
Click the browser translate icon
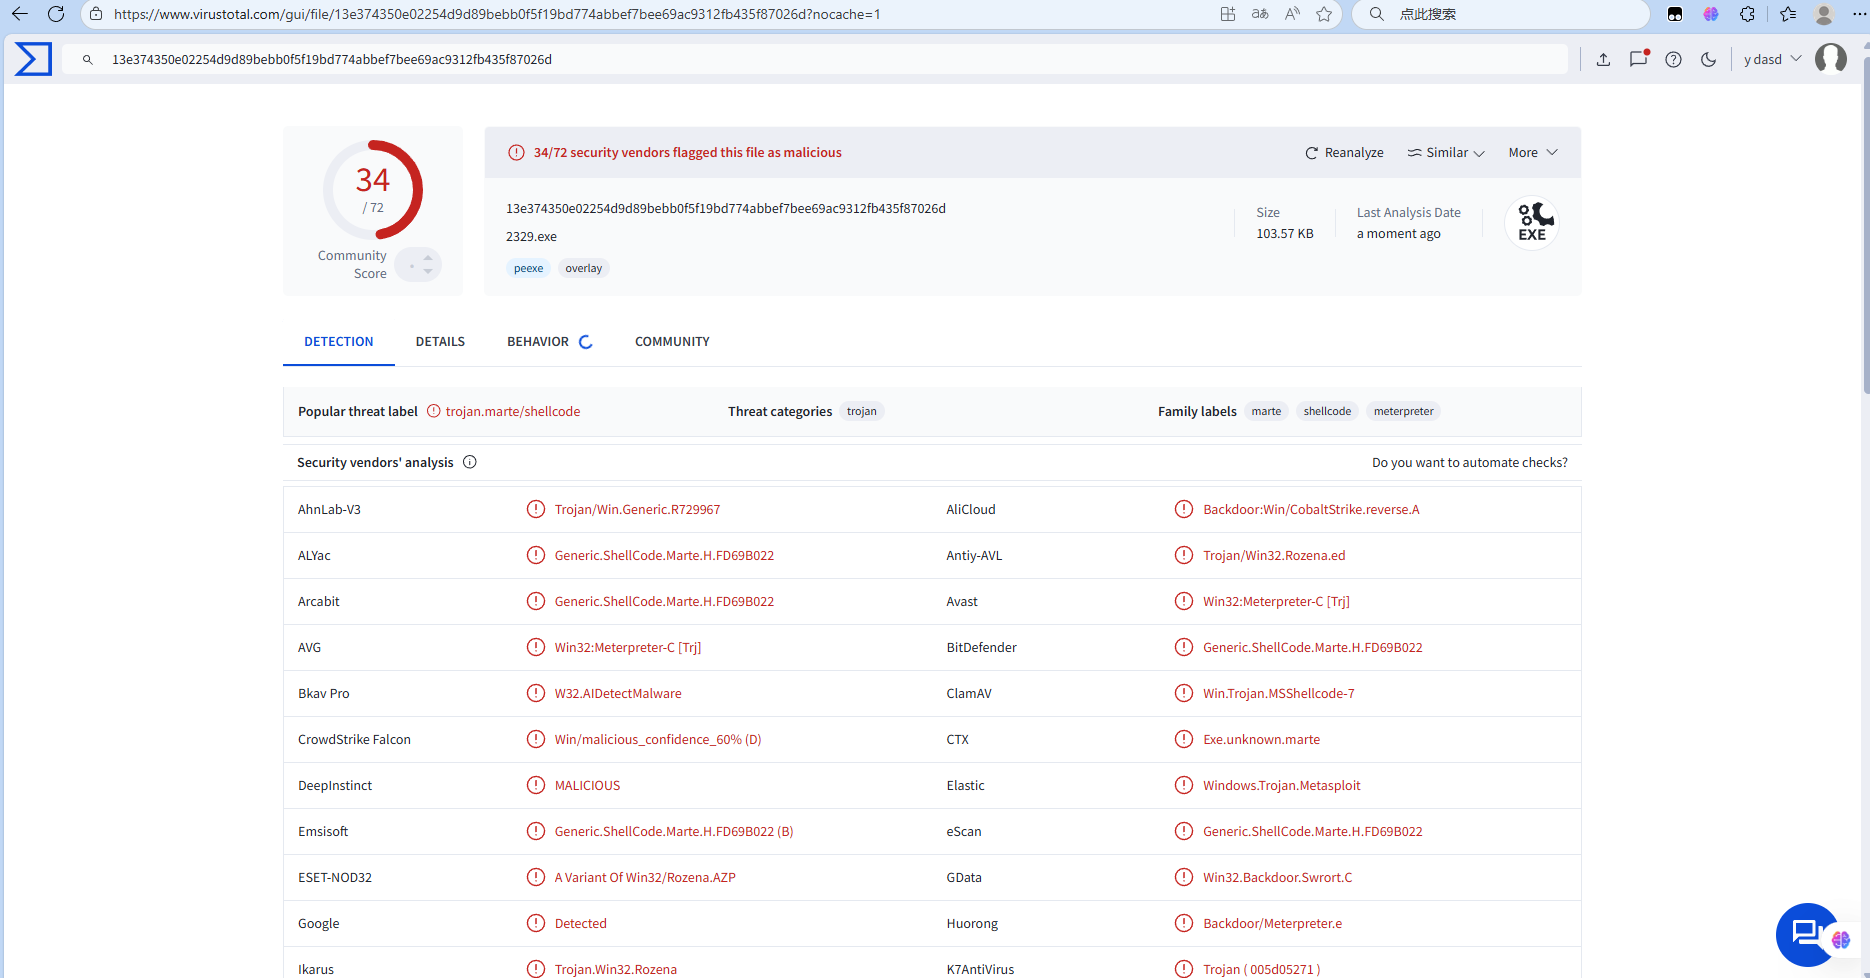pos(1260,14)
